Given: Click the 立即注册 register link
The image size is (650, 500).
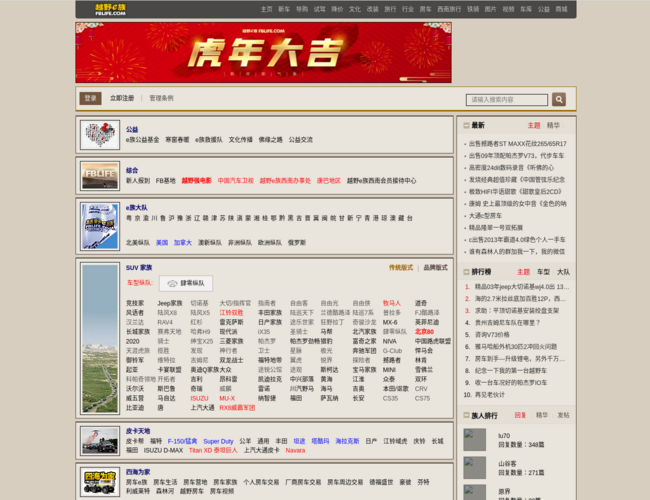Looking at the screenshot, I should [122, 99].
